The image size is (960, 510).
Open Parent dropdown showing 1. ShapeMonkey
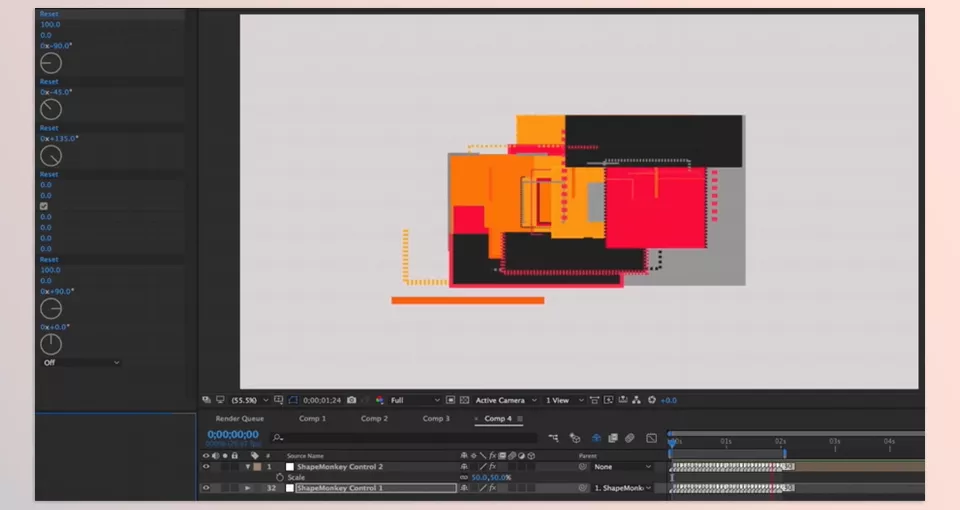tap(622, 488)
